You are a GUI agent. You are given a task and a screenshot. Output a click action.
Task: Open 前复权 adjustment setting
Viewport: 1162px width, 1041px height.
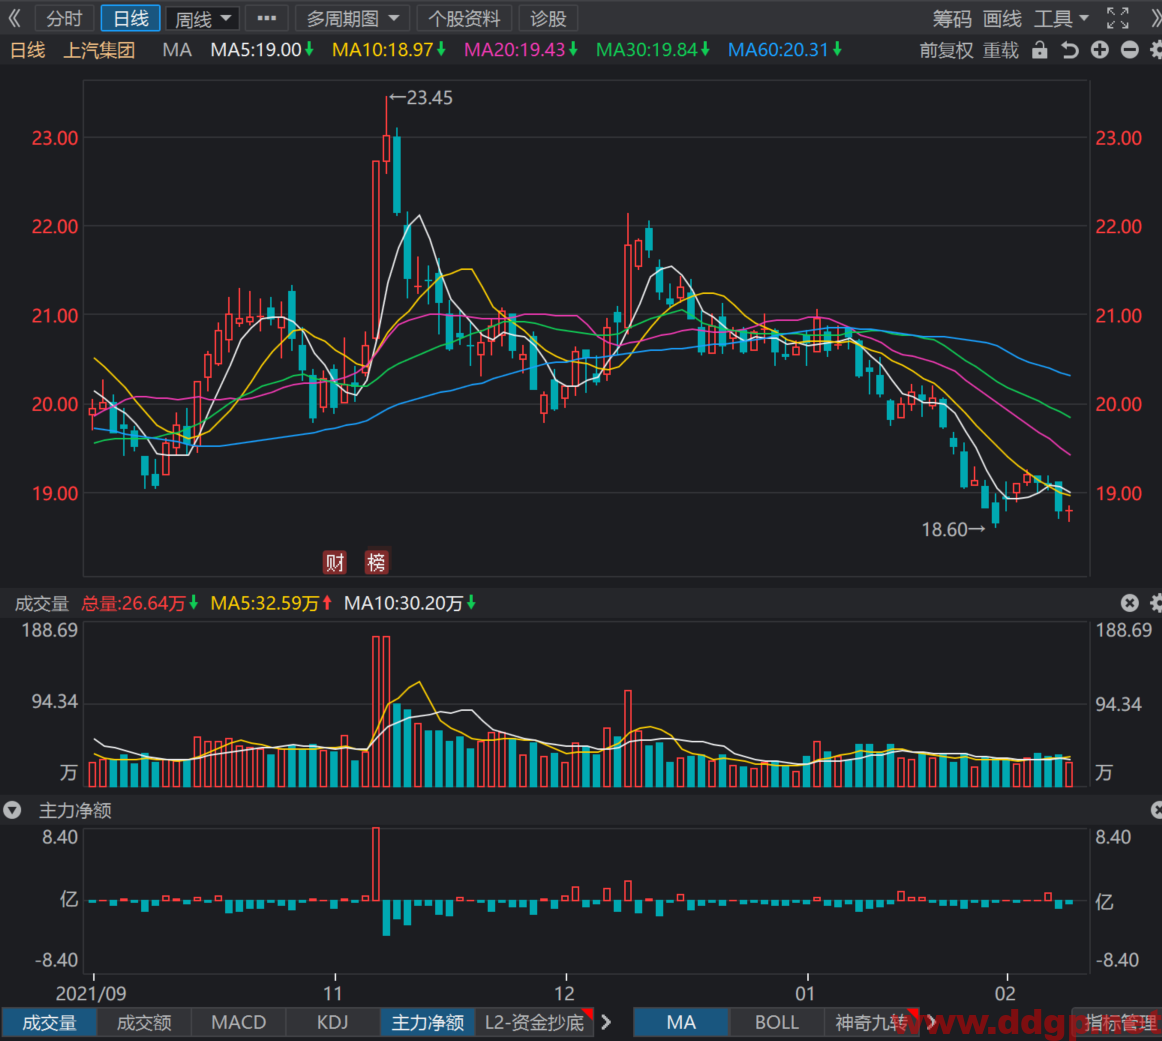tap(946, 50)
